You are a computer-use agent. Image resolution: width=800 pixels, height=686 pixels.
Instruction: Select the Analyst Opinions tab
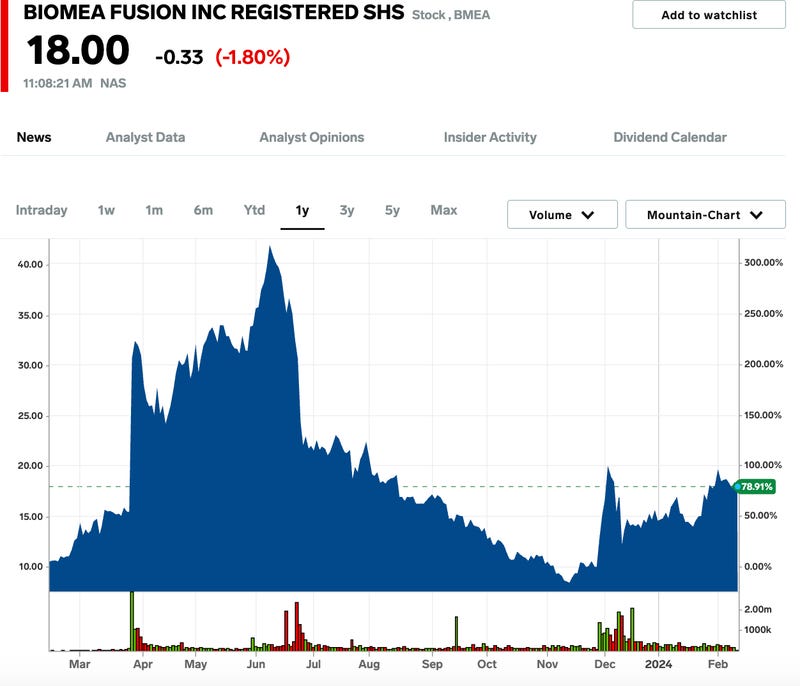[x=311, y=137]
